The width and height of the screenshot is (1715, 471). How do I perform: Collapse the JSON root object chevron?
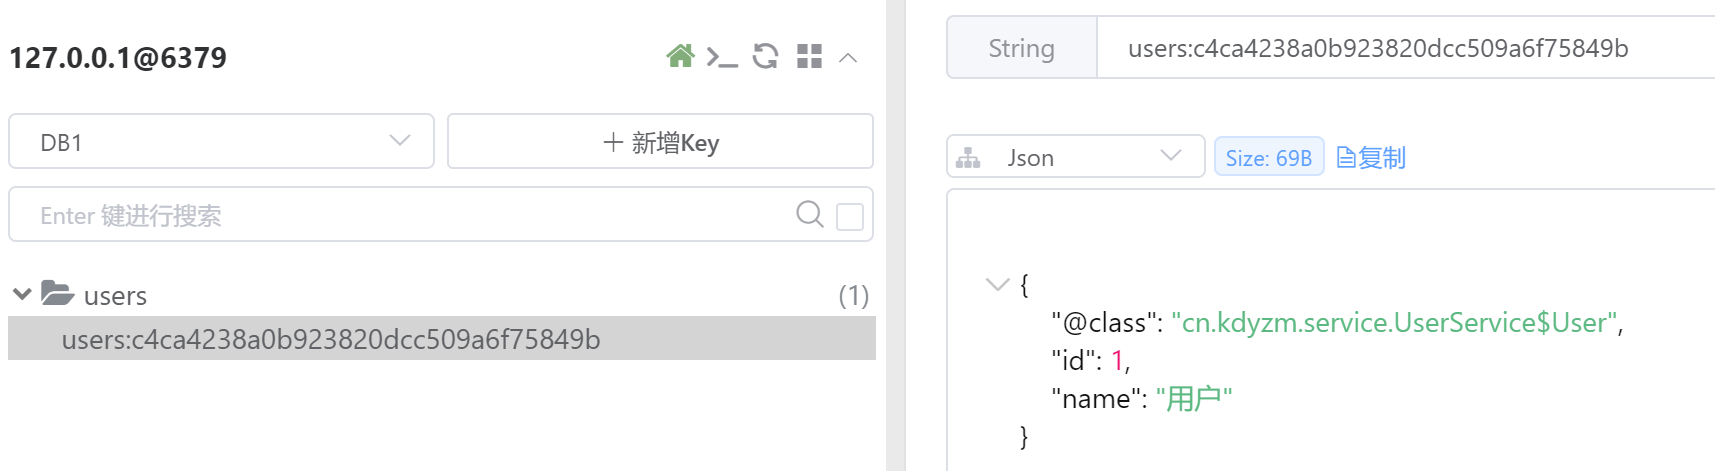click(x=997, y=284)
